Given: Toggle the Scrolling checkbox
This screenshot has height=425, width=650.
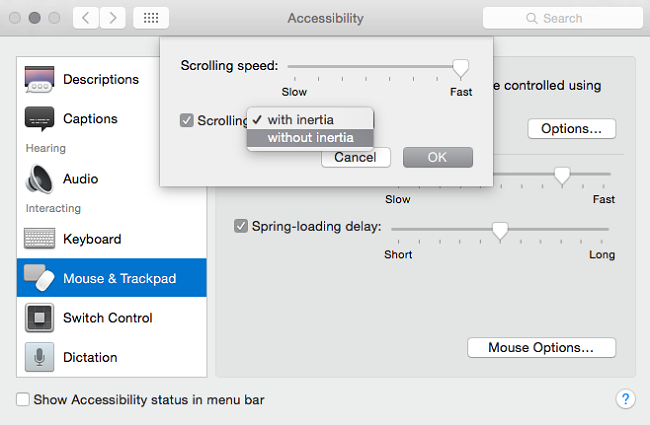Looking at the screenshot, I should tap(187, 120).
